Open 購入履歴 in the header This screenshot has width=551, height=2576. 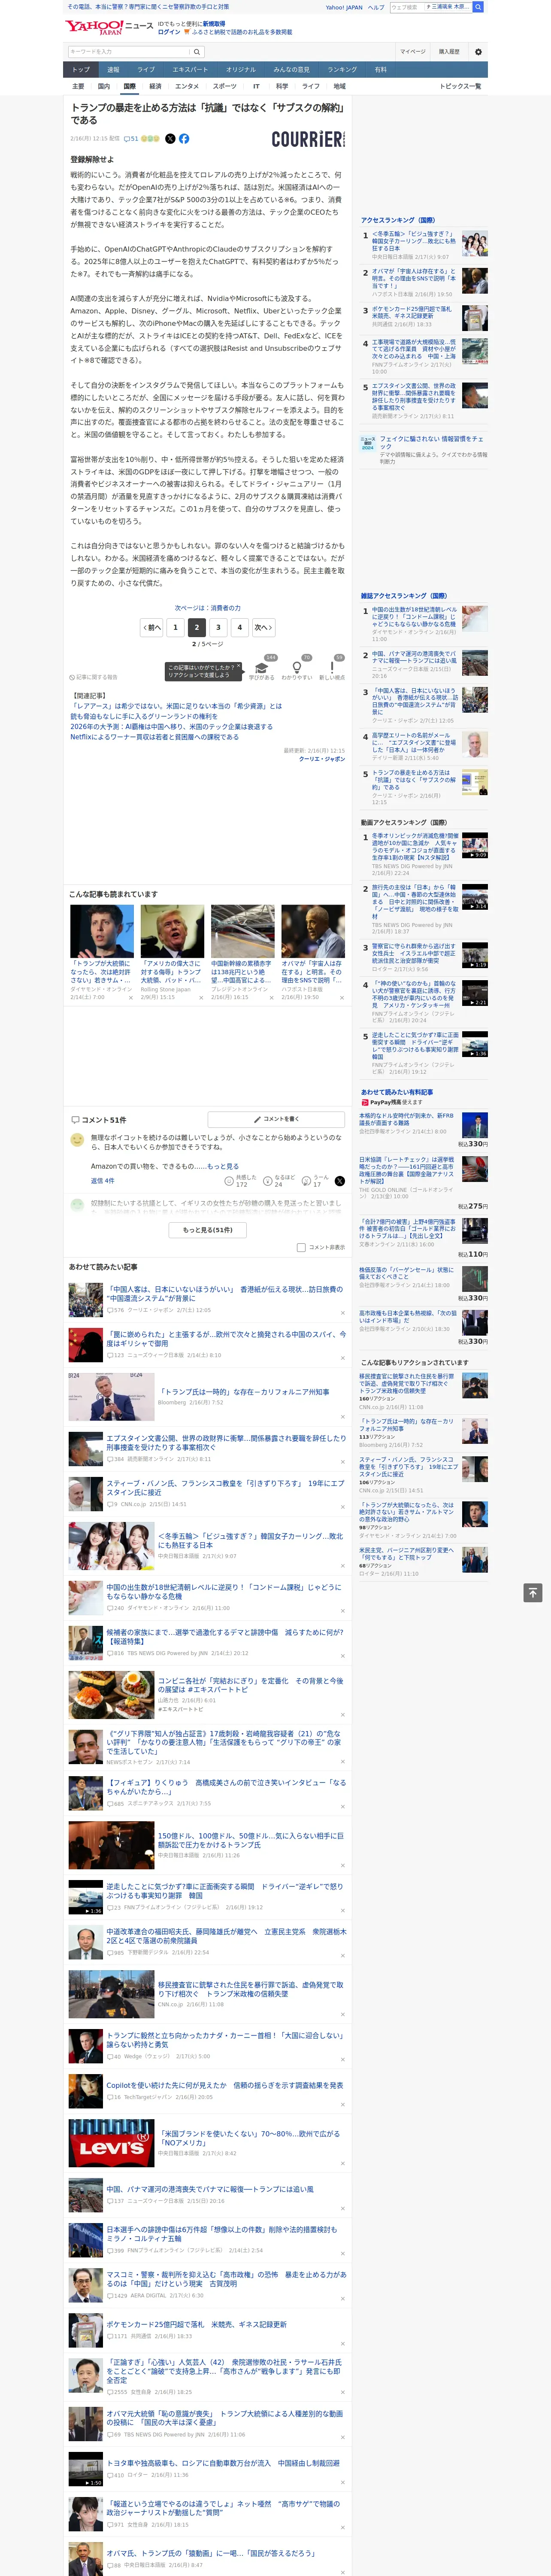(x=449, y=52)
